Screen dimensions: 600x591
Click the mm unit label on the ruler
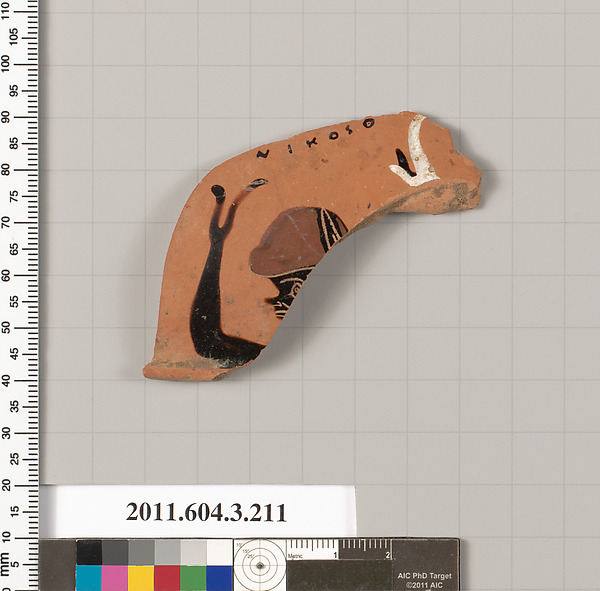[5, 564]
